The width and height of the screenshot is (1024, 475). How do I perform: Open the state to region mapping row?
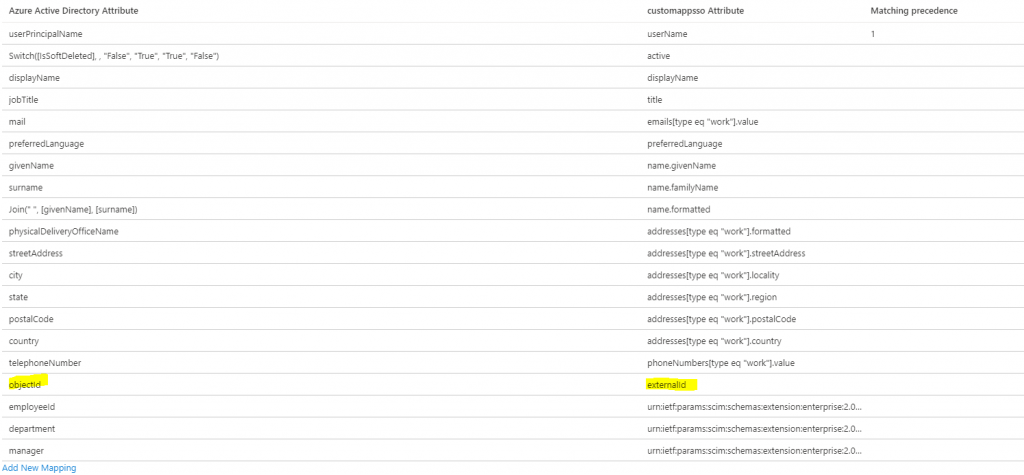click(x=18, y=298)
